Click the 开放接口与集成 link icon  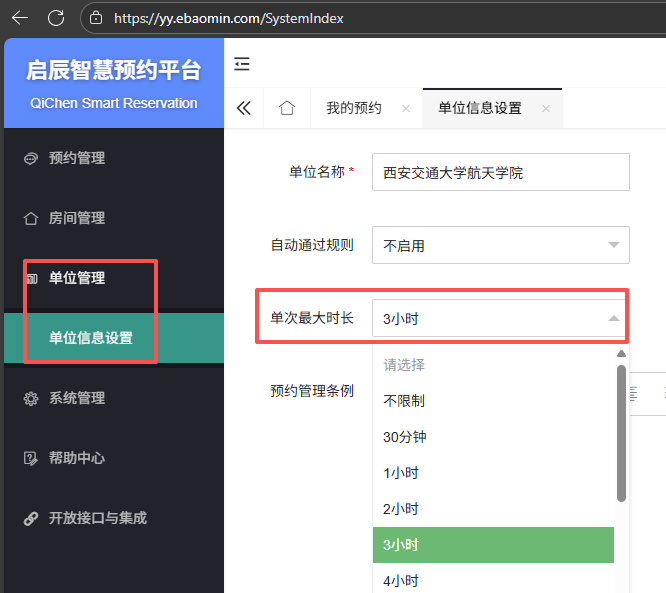[x=30, y=518]
